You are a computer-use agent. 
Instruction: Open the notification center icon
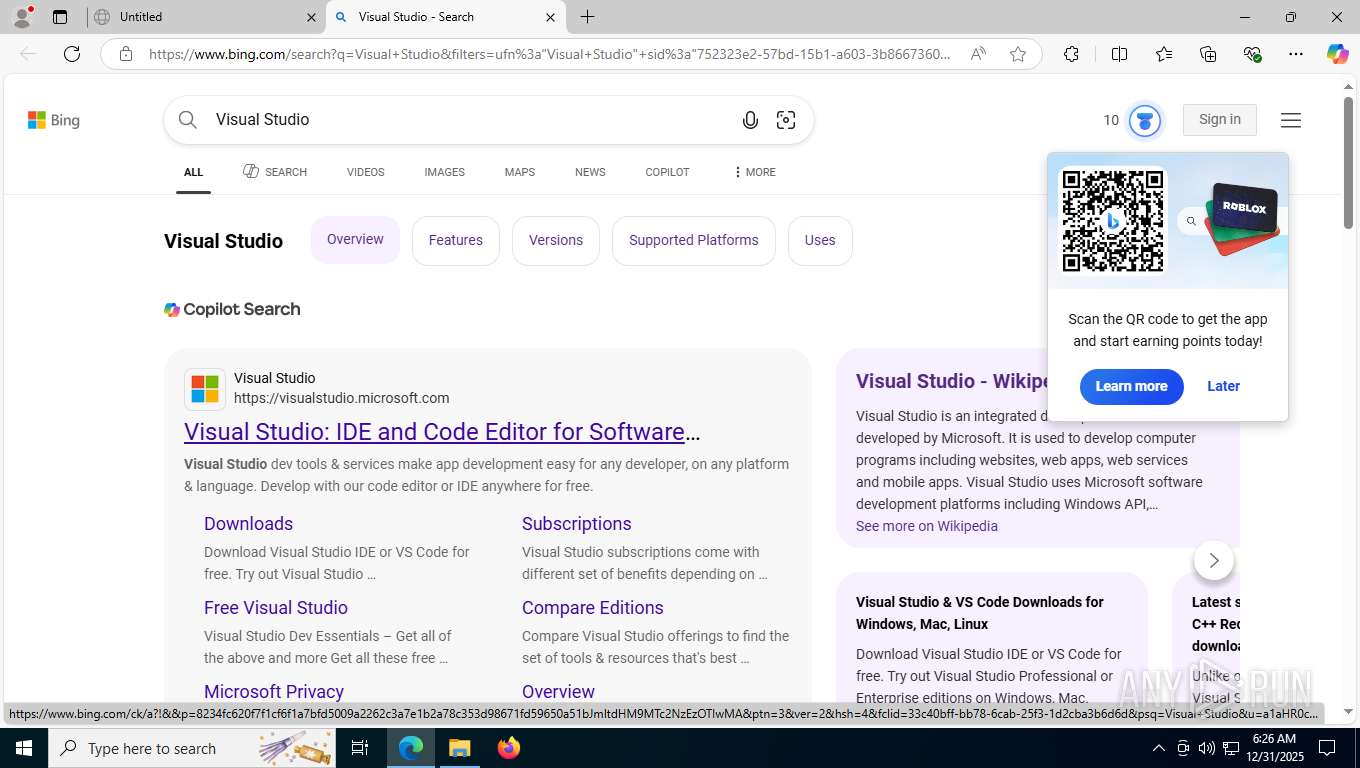pyautogui.click(x=1328, y=748)
